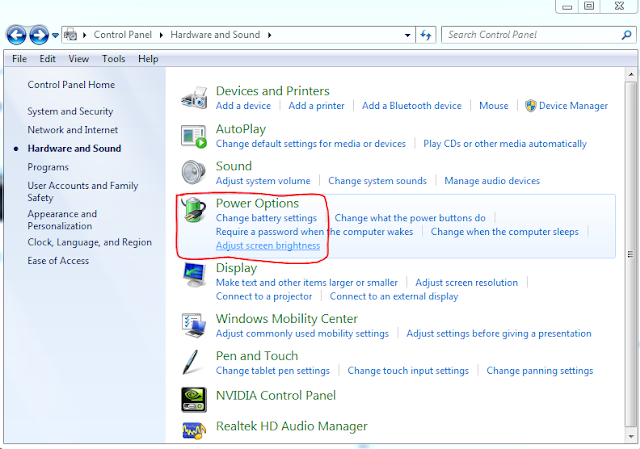Open the File menu
Image resolution: width=640 pixels, height=449 pixels.
[x=19, y=59]
